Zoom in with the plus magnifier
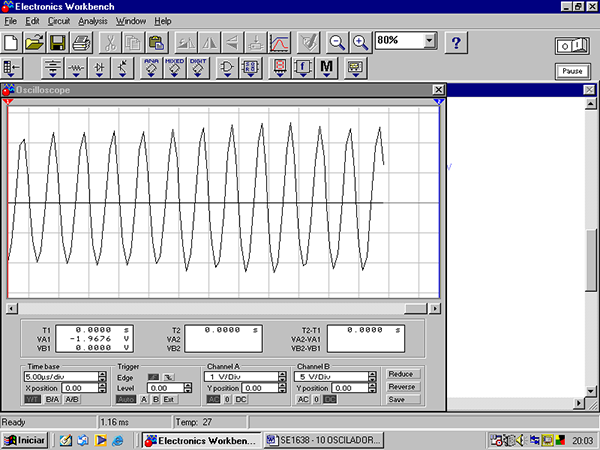This screenshot has height=450, width=600. 360,42
